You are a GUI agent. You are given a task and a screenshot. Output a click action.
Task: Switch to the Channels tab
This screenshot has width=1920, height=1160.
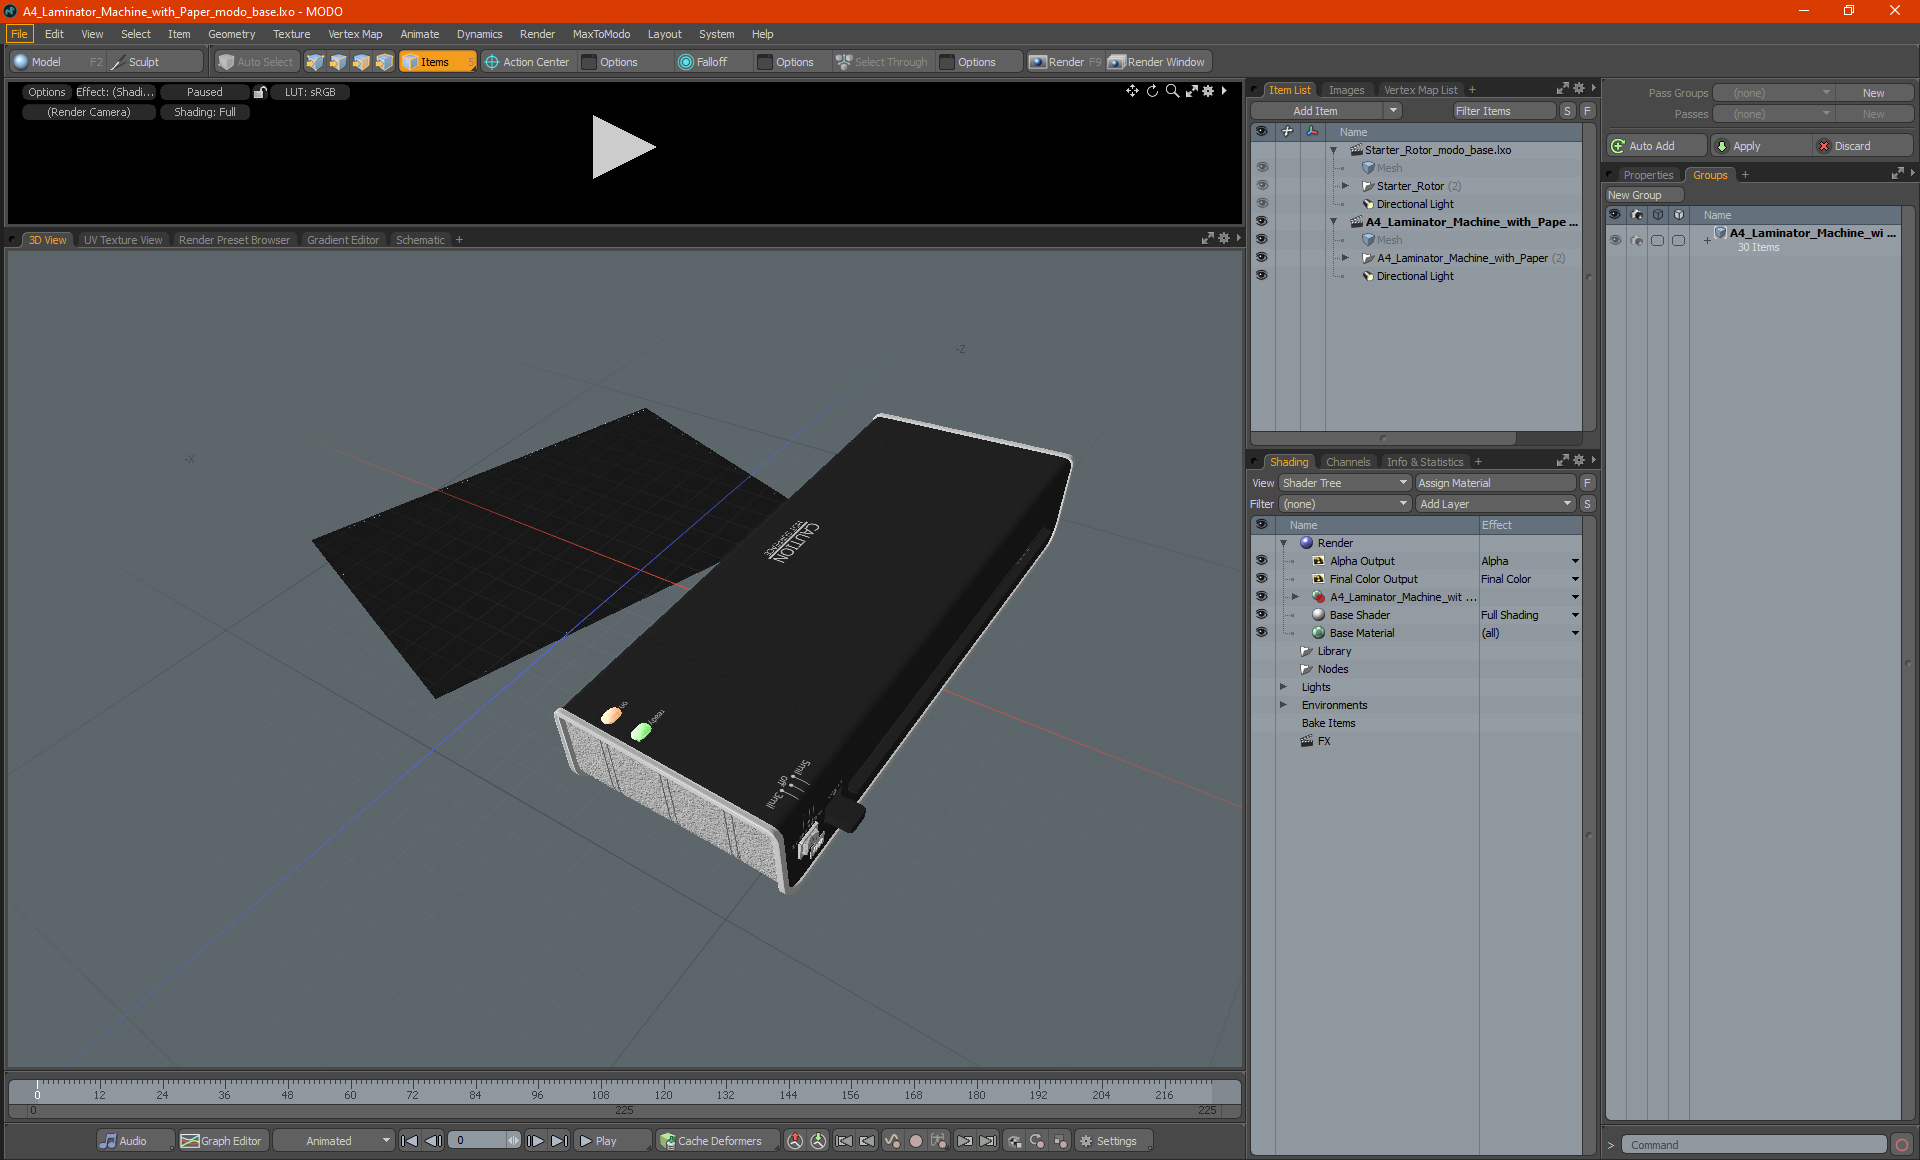(x=1347, y=462)
